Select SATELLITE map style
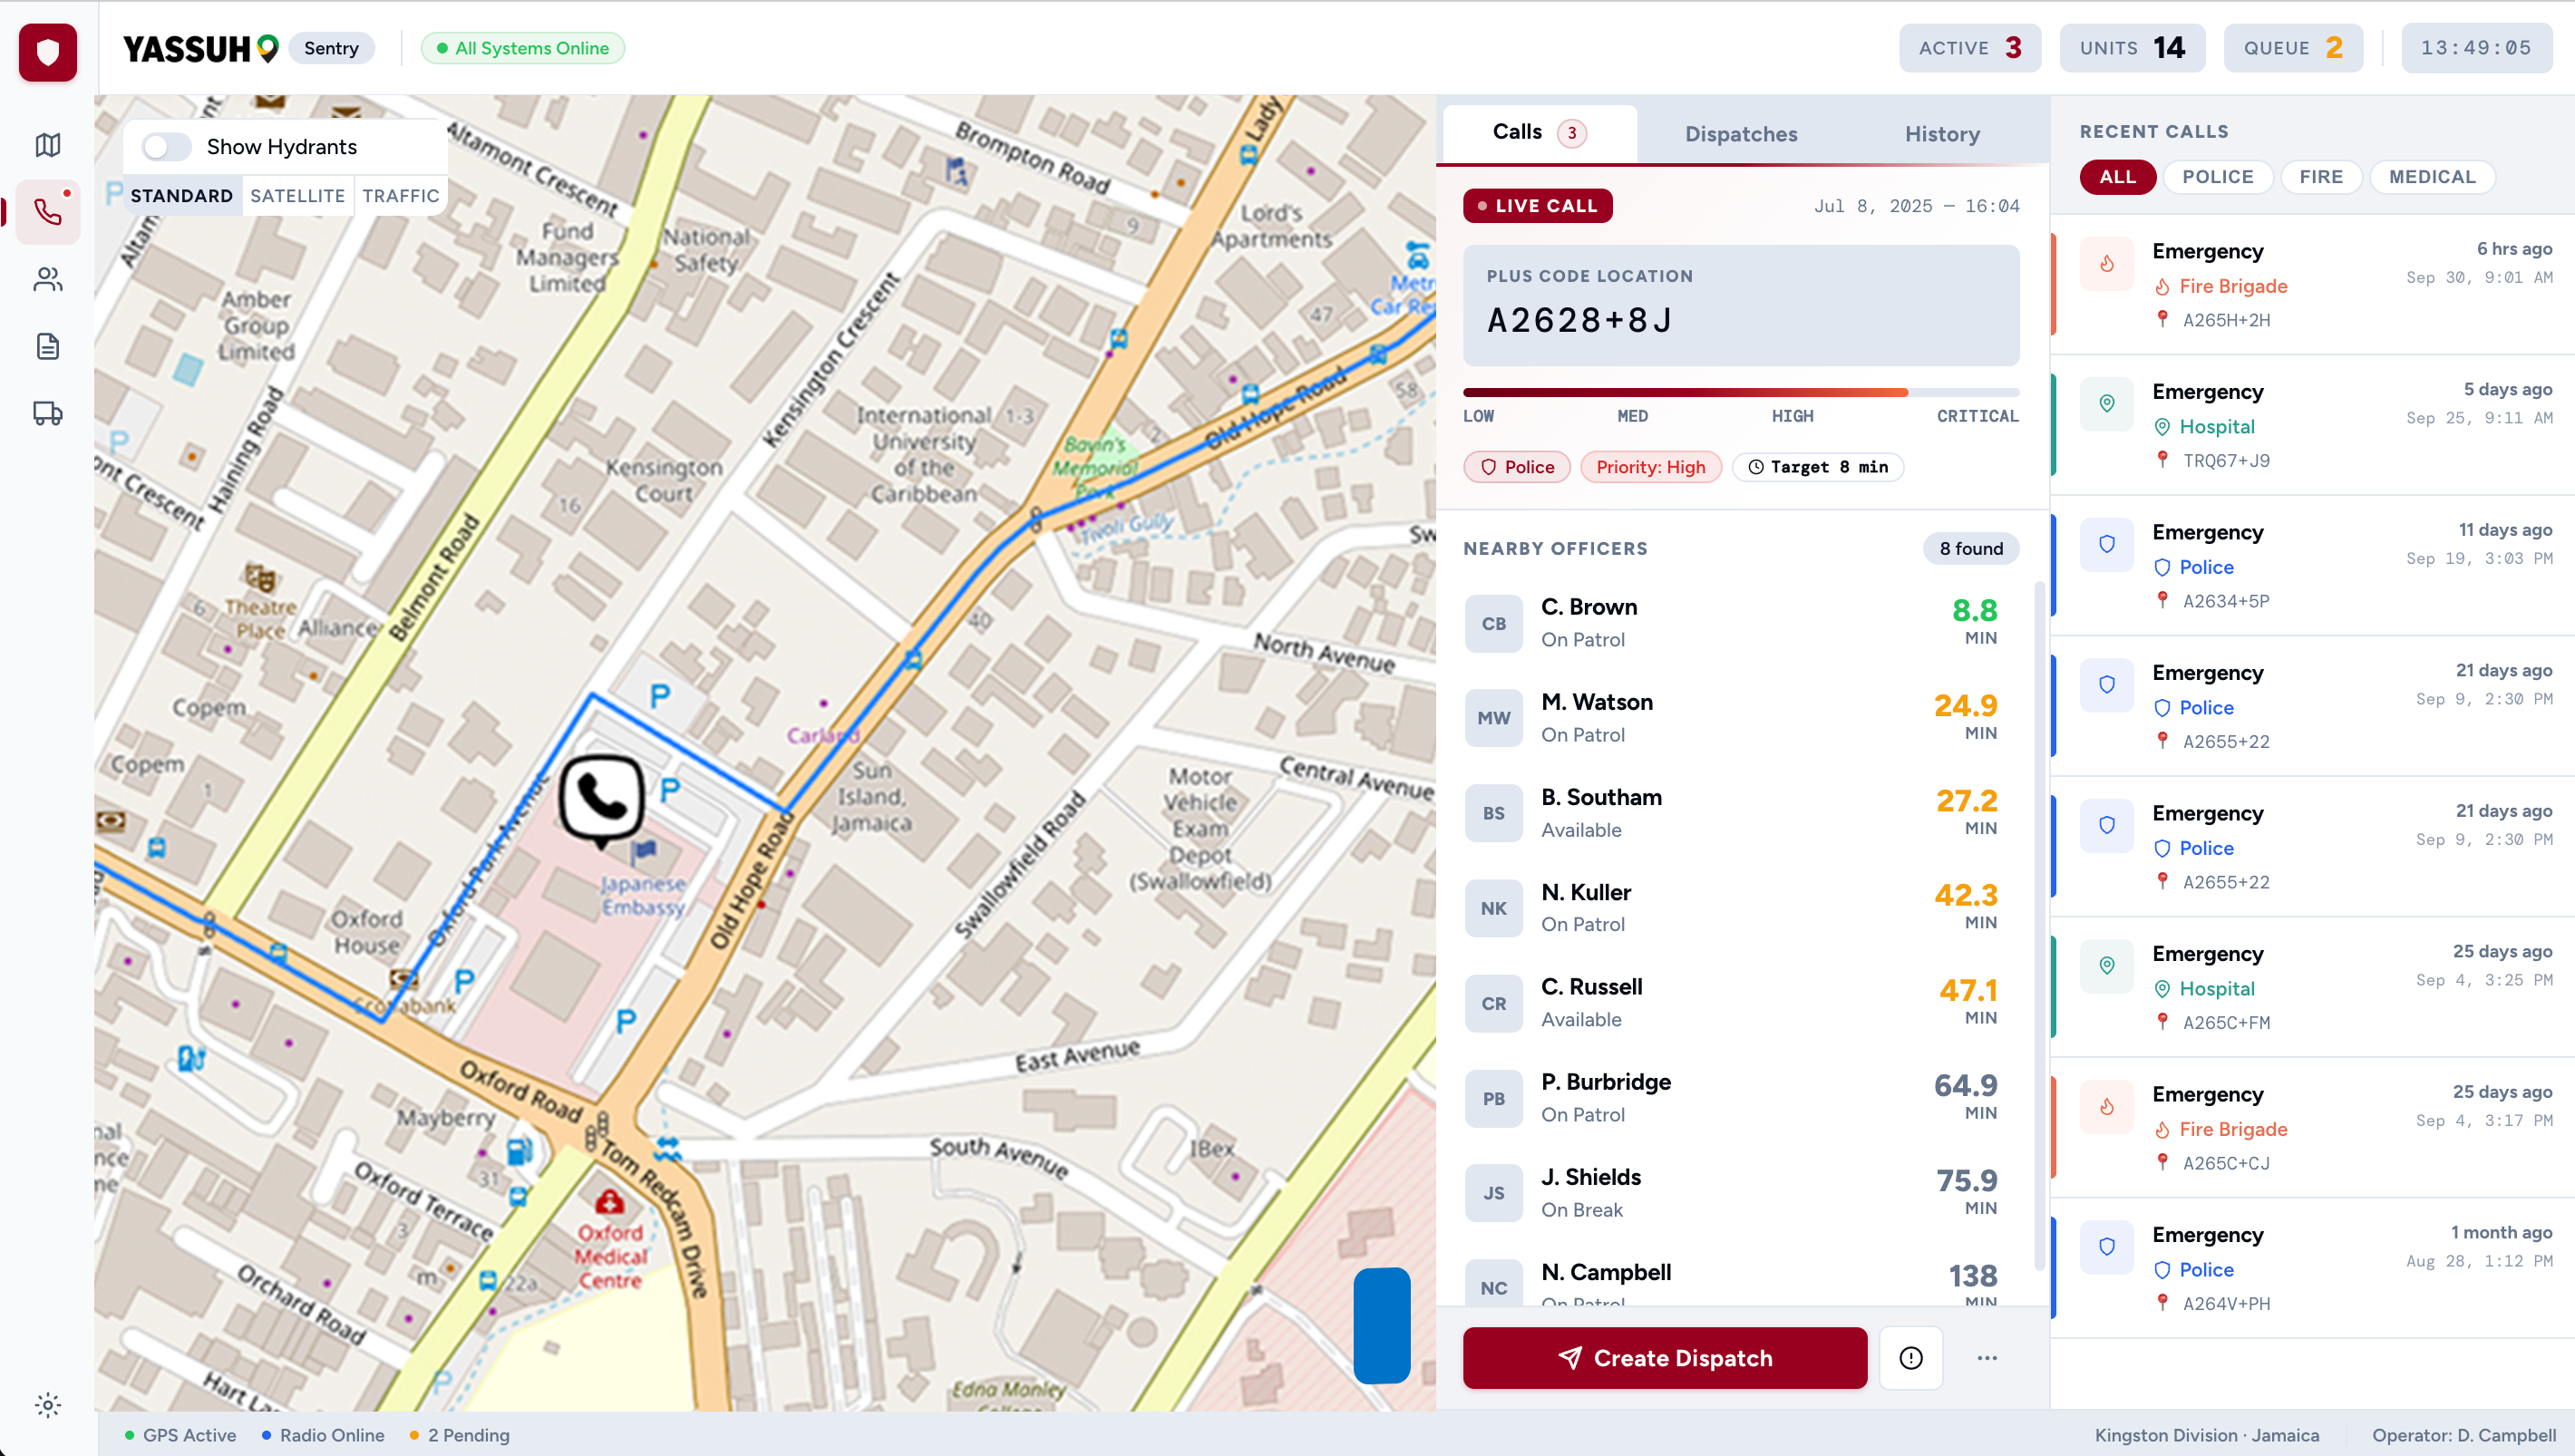 [x=297, y=196]
